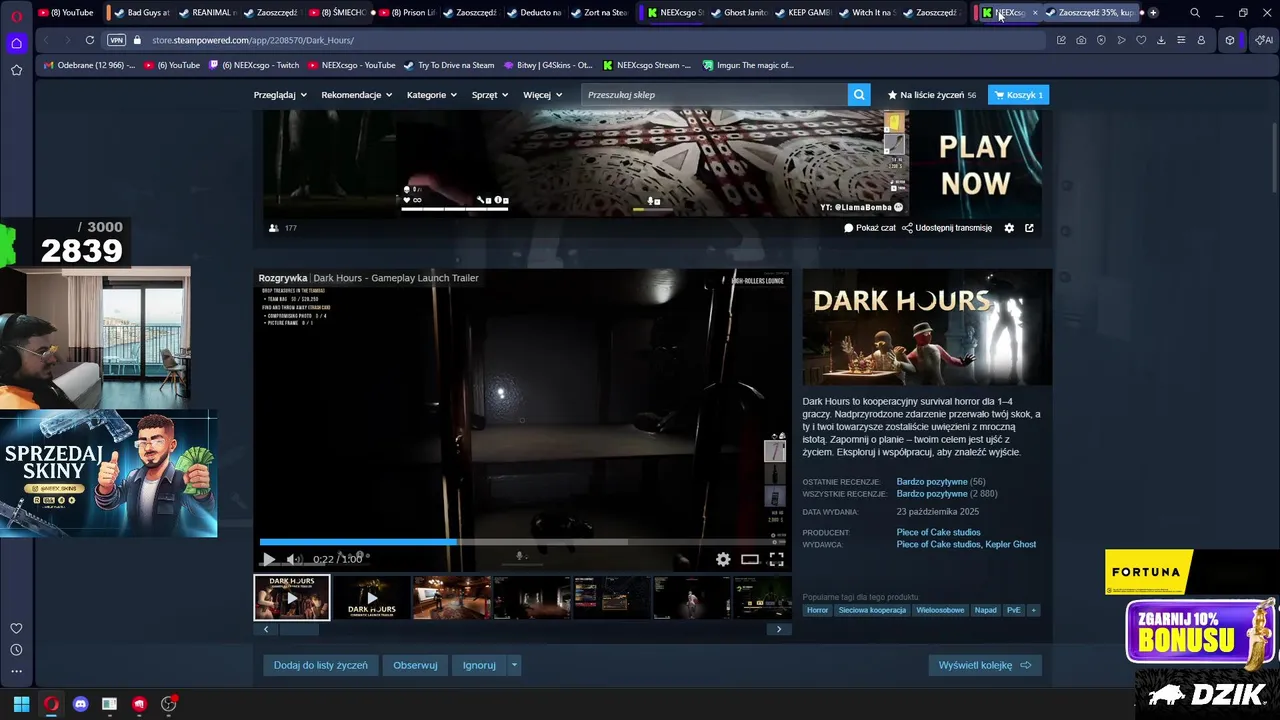Open the ad blocker shield icon
Image resolution: width=1280 pixels, height=720 pixels.
pyautogui.click(x=1101, y=40)
